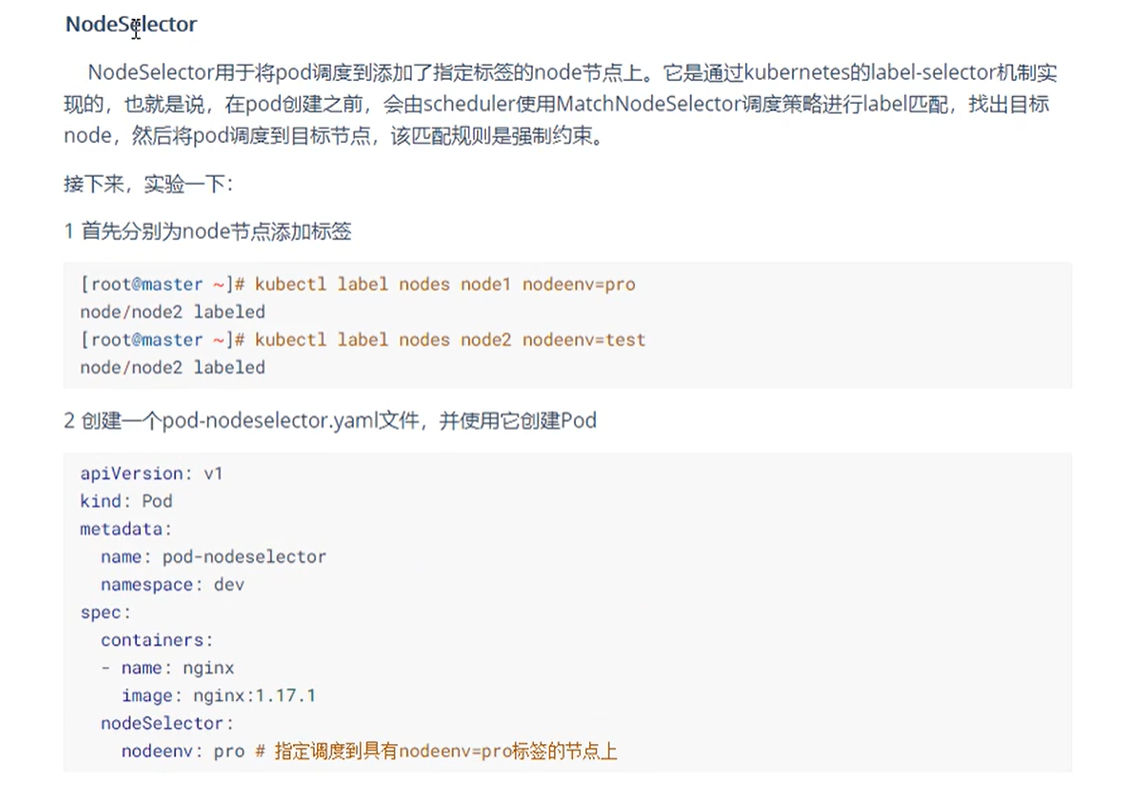This screenshot has height=787, width=1147.
Task: Click the 'namespace: dev' line
Action: pyautogui.click(x=172, y=584)
